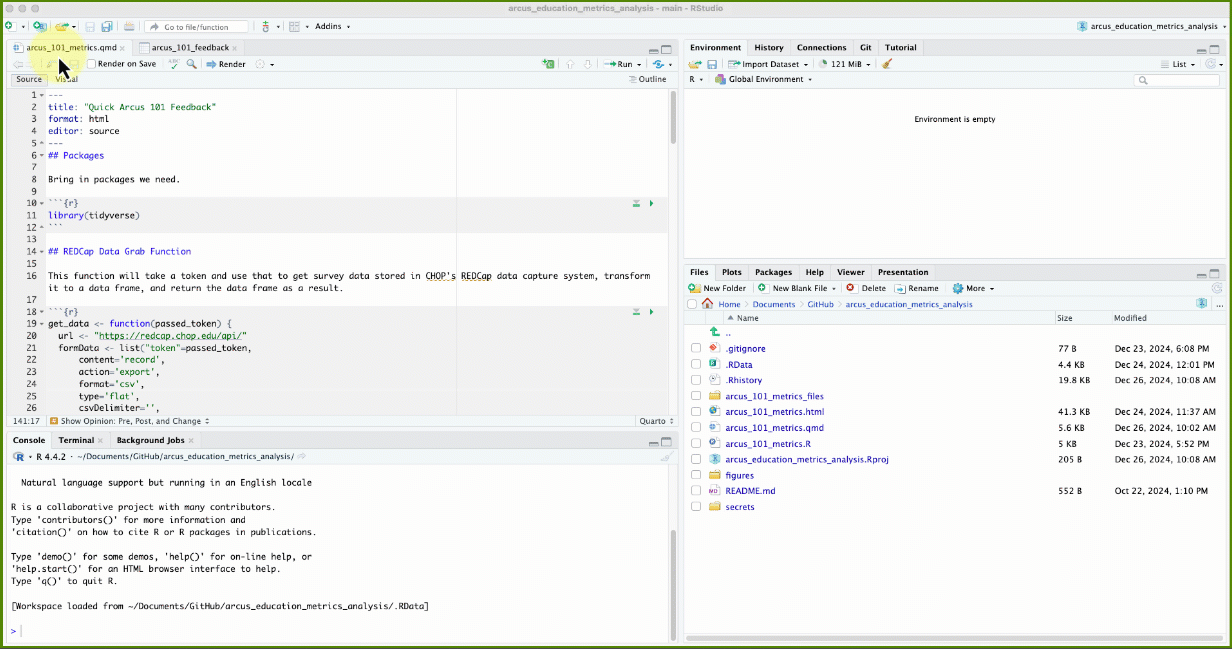This screenshot has height=649, width=1232.
Task: Click the broom icon to clear environment
Action: pyautogui.click(x=887, y=64)
